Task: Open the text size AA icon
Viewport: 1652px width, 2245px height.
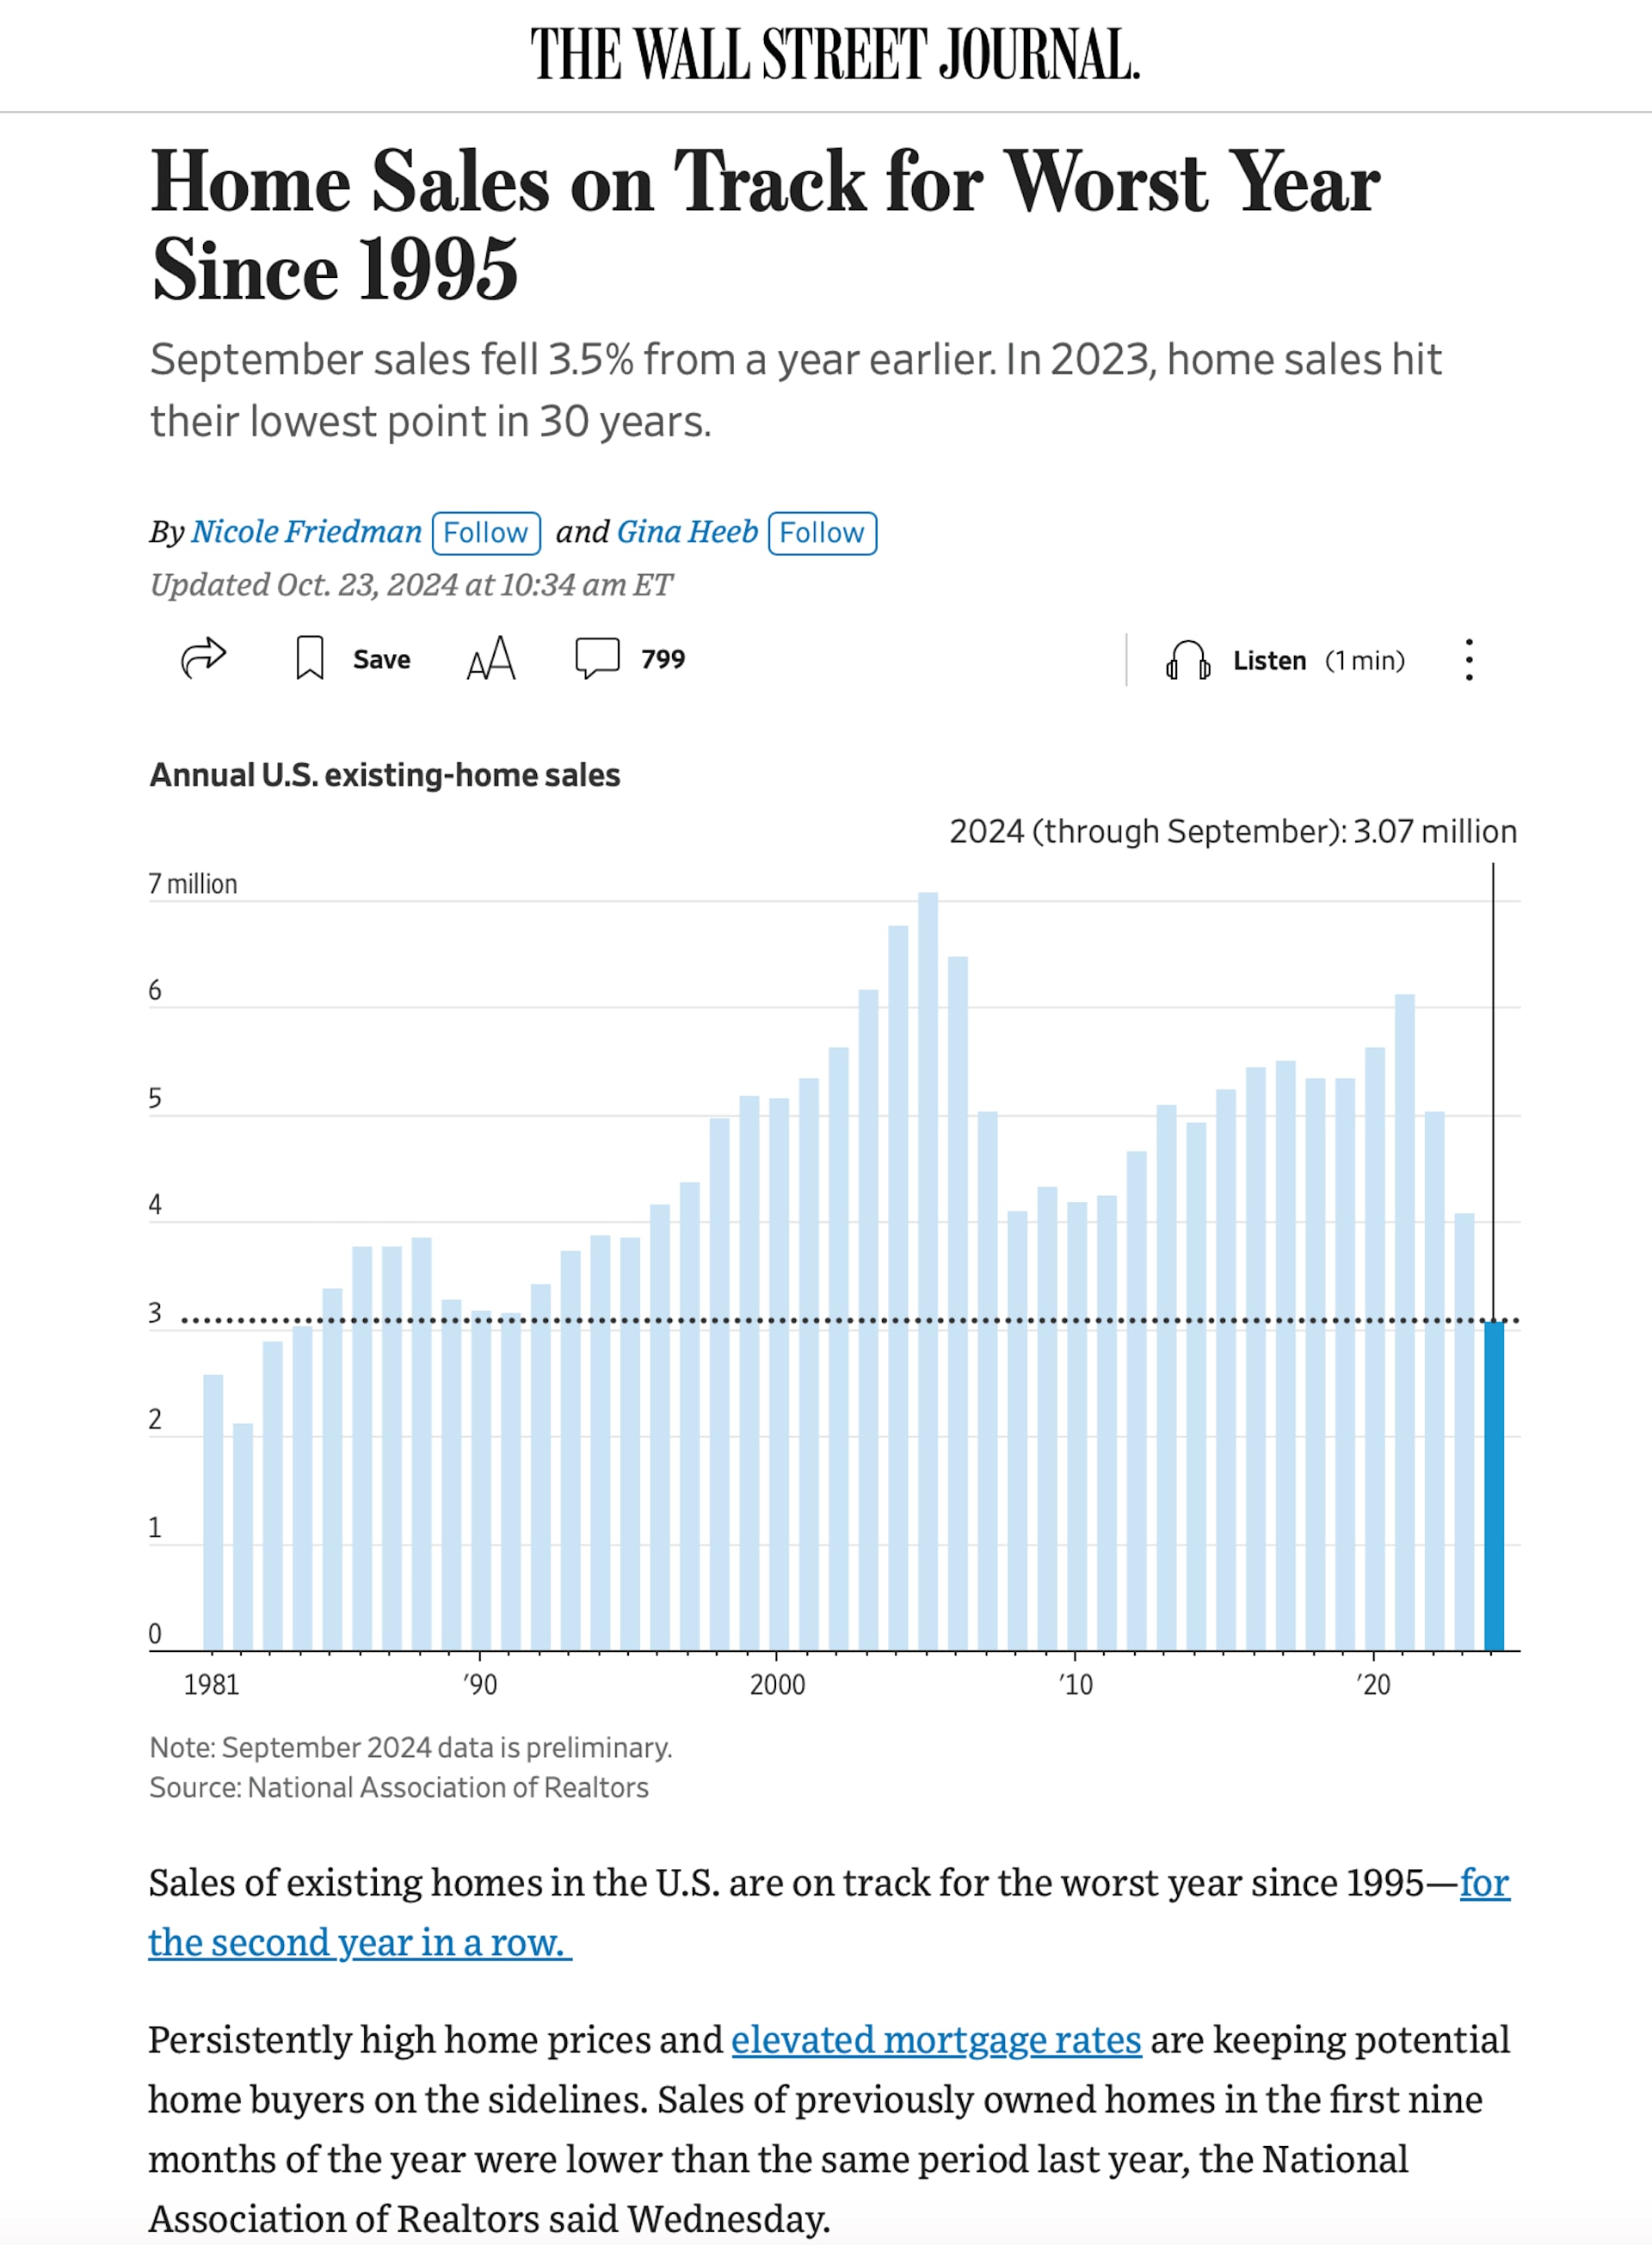Action: point(491,658)
